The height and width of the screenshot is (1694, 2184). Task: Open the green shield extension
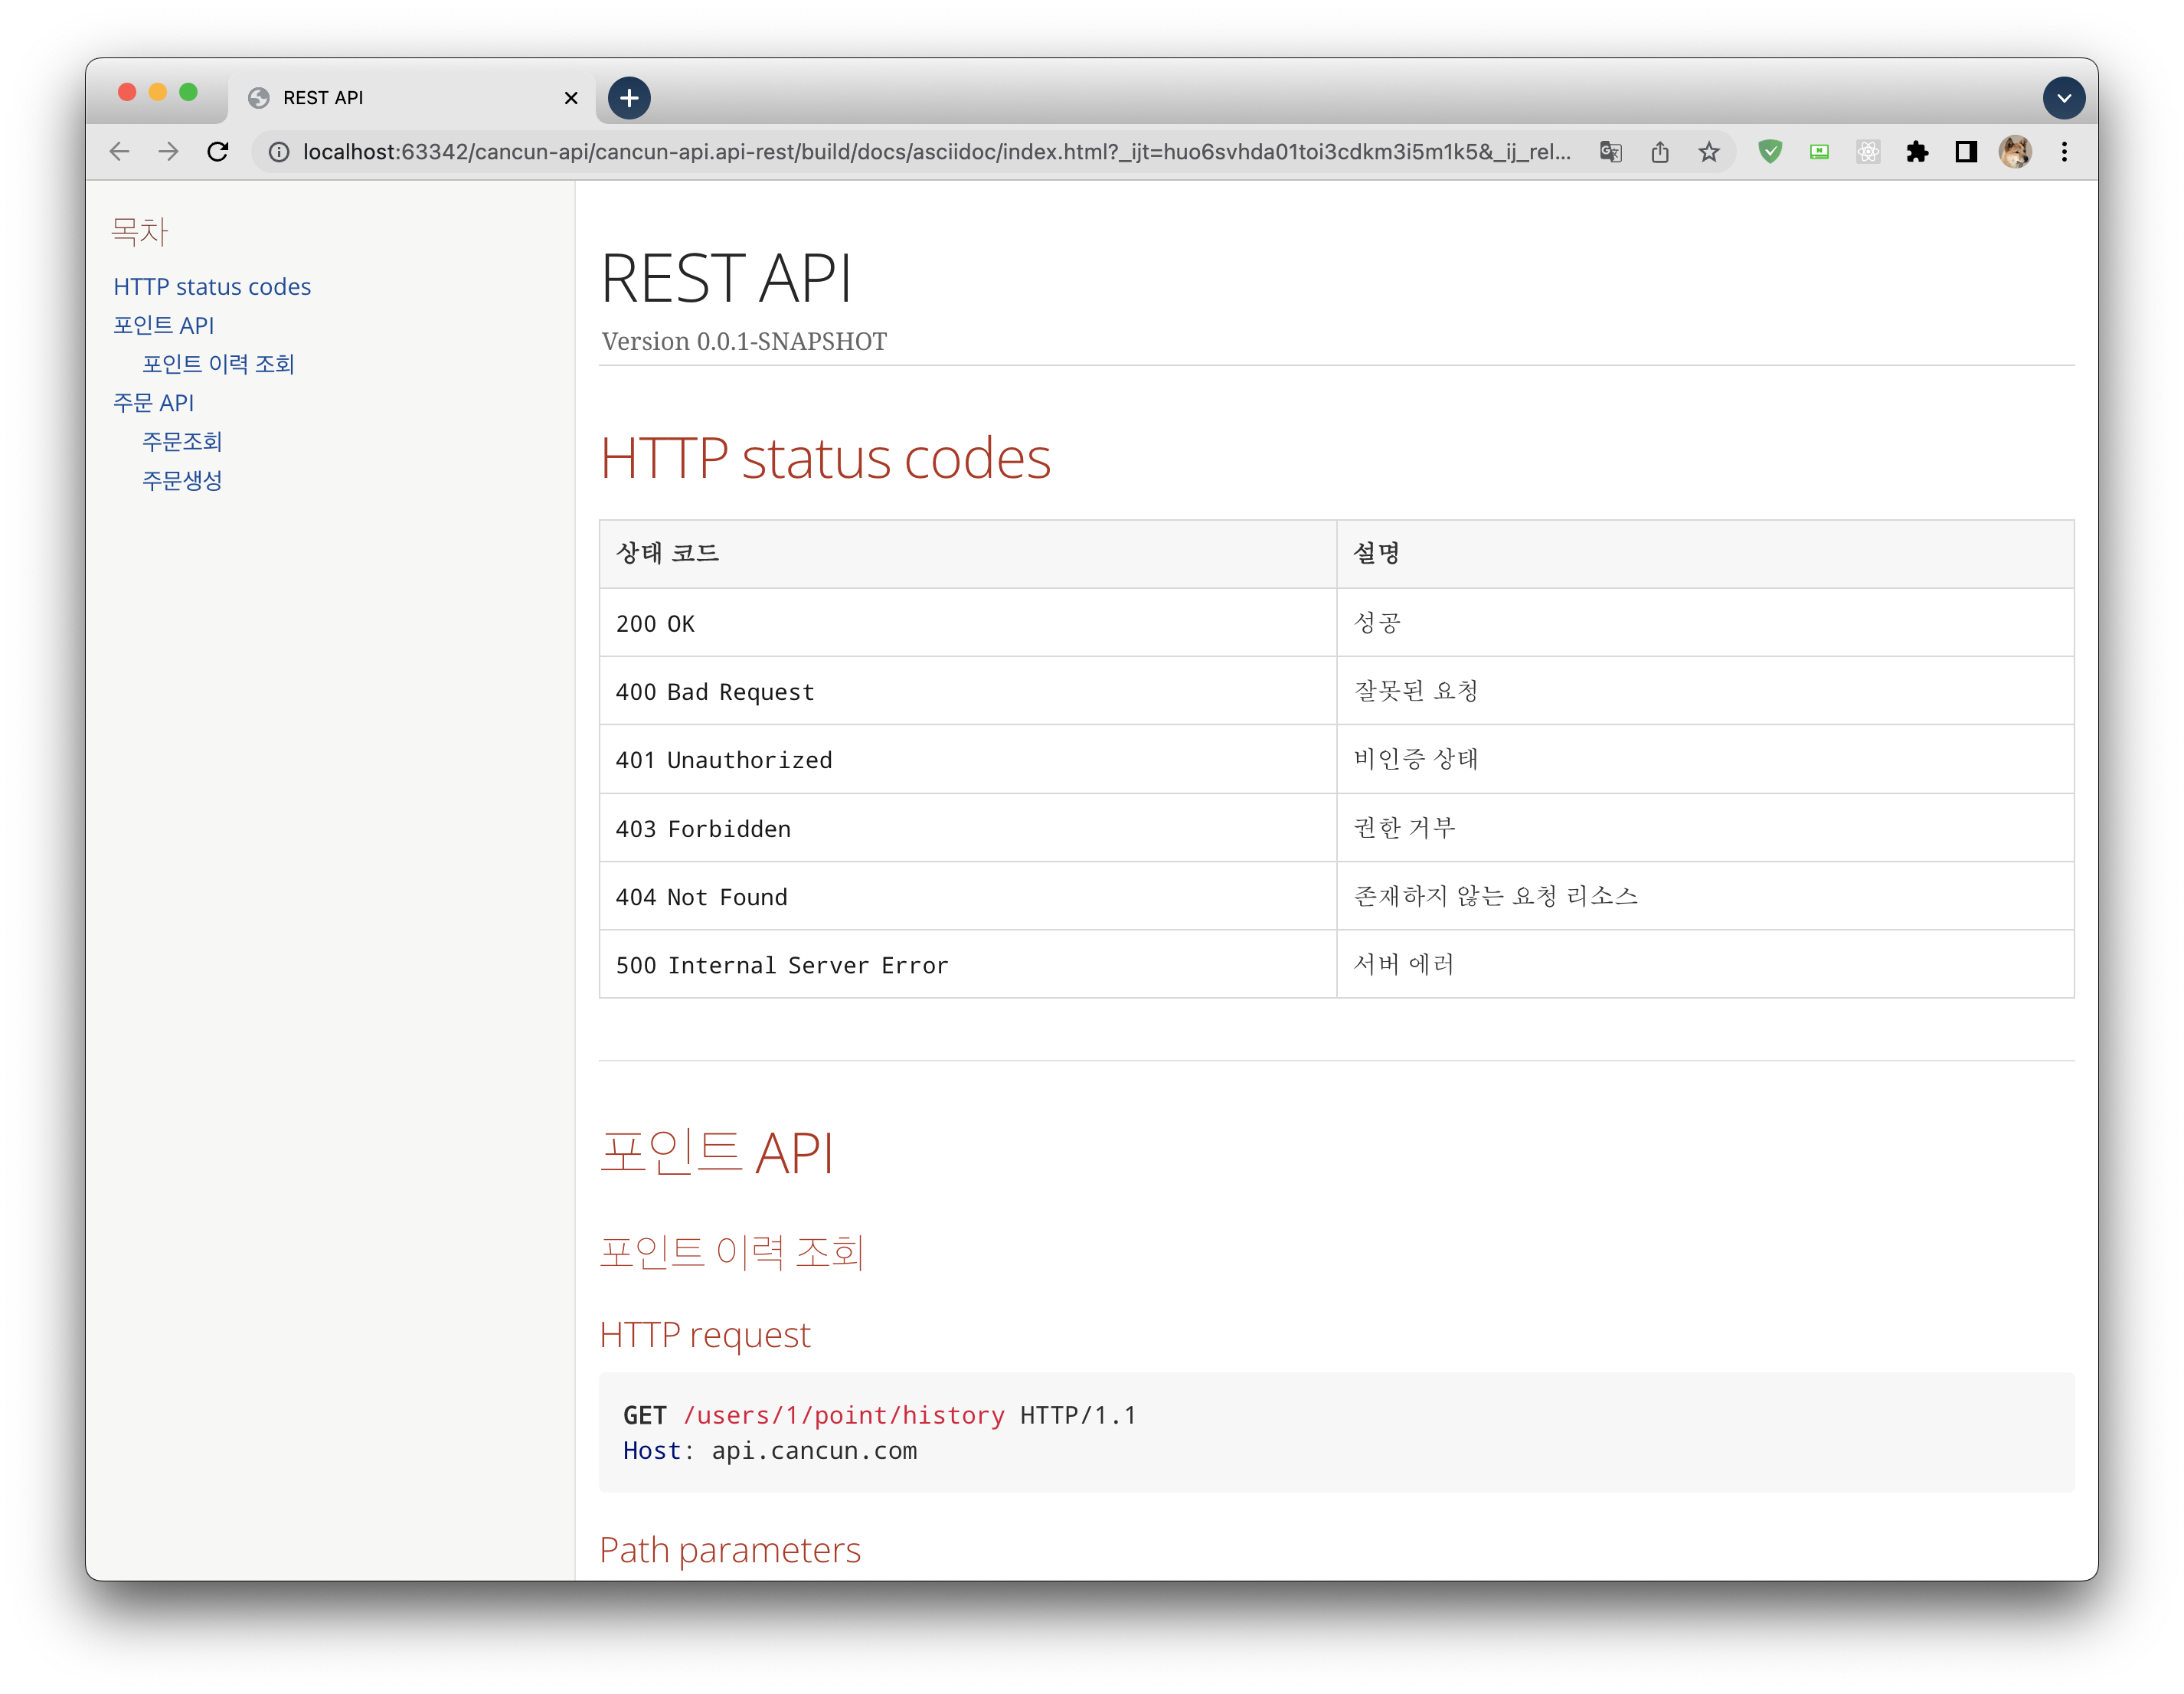pyautogui.click(x=1770, y=152)
